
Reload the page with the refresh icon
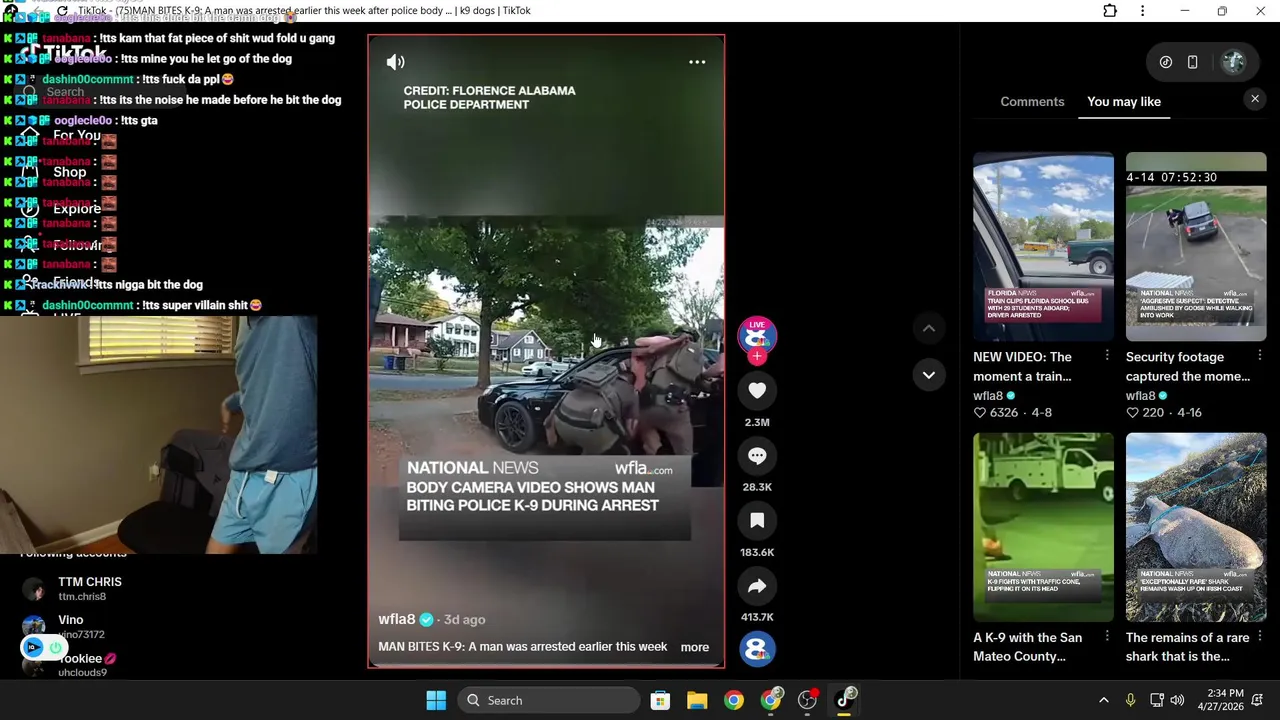[x=62, y=11]
